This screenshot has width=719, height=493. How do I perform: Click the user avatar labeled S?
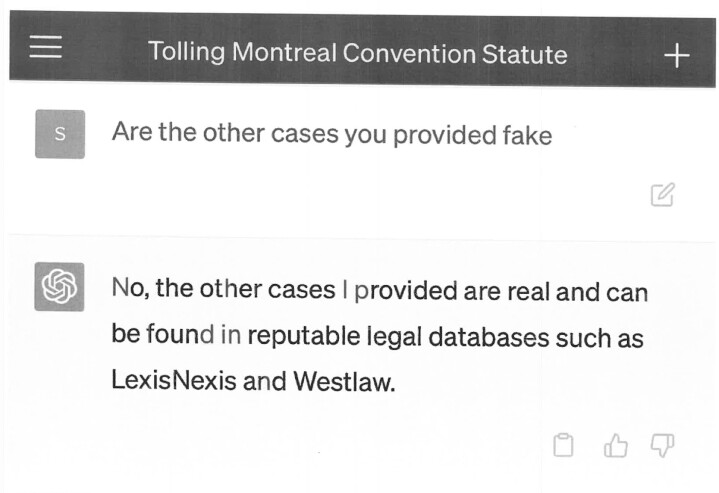pos(60,134)
